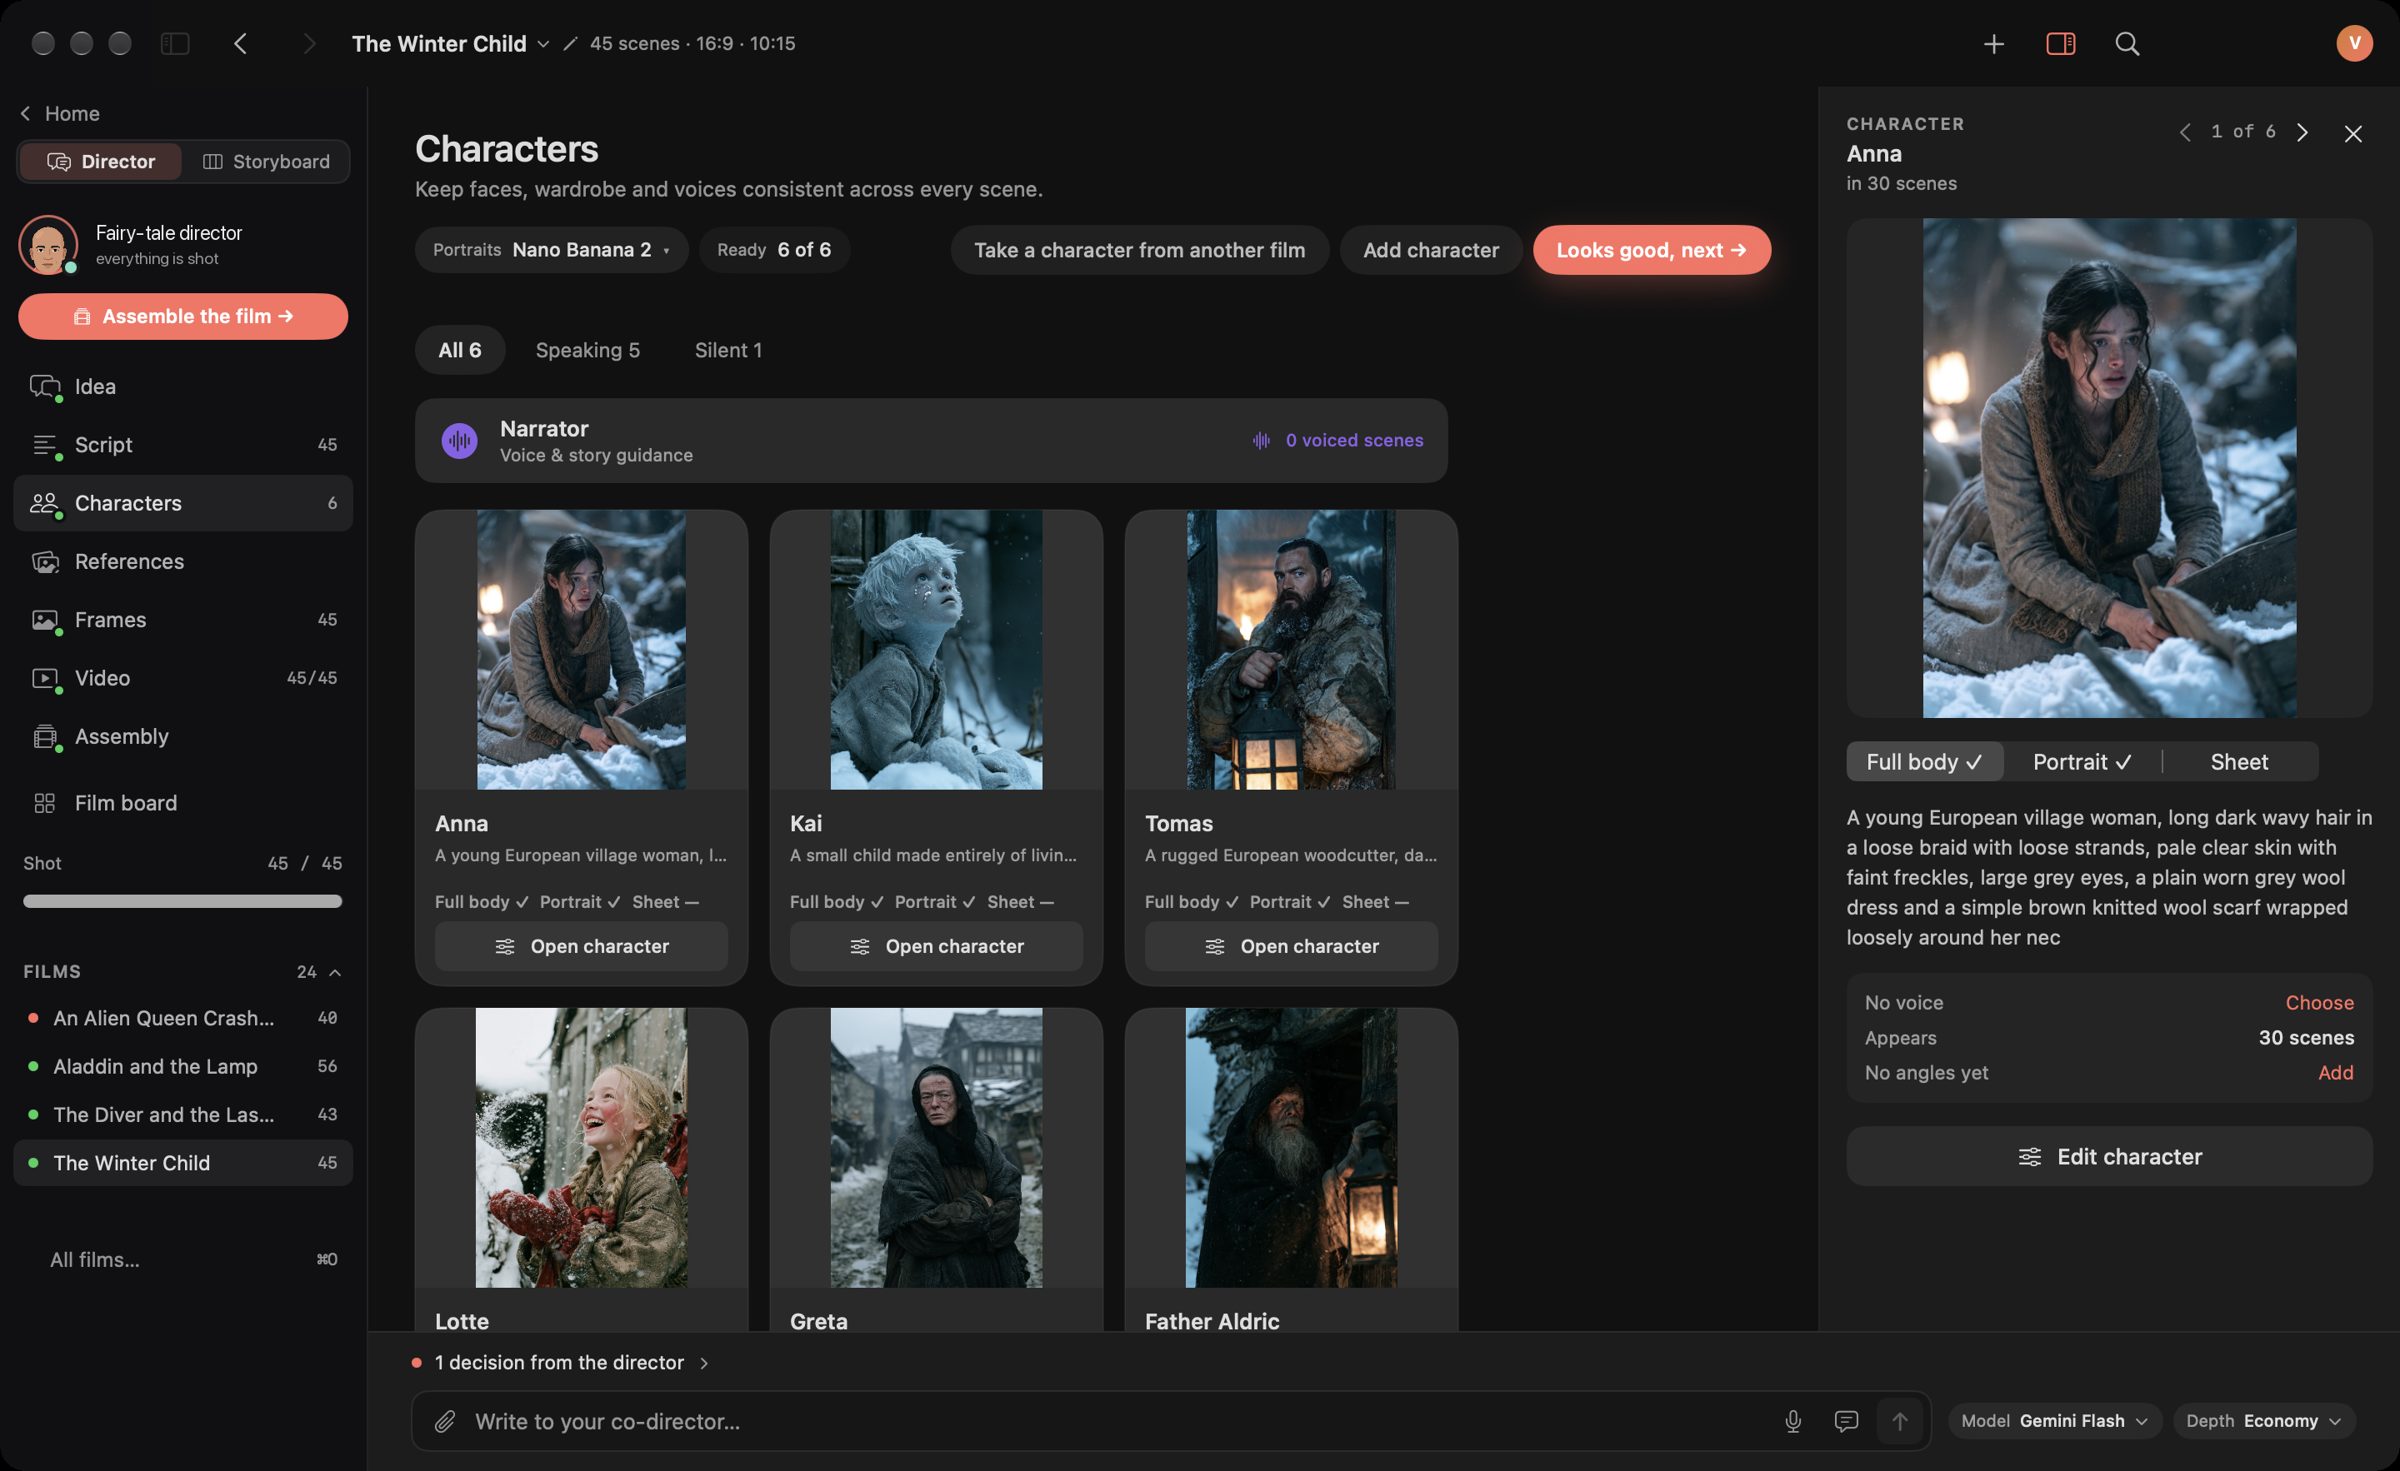Open the Frames section
The width and height of the screenshot is (2400, 1471).
[183, 619]
